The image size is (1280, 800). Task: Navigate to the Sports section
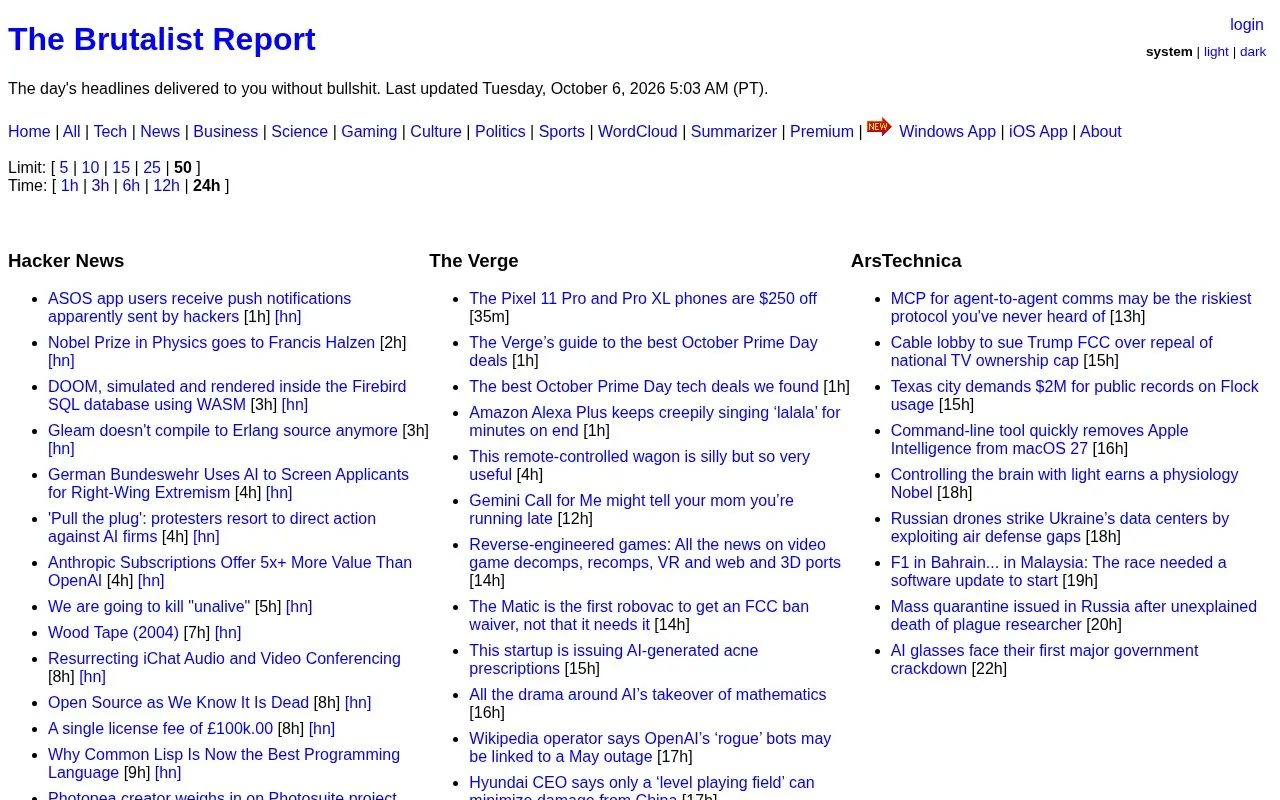(562, 132)
